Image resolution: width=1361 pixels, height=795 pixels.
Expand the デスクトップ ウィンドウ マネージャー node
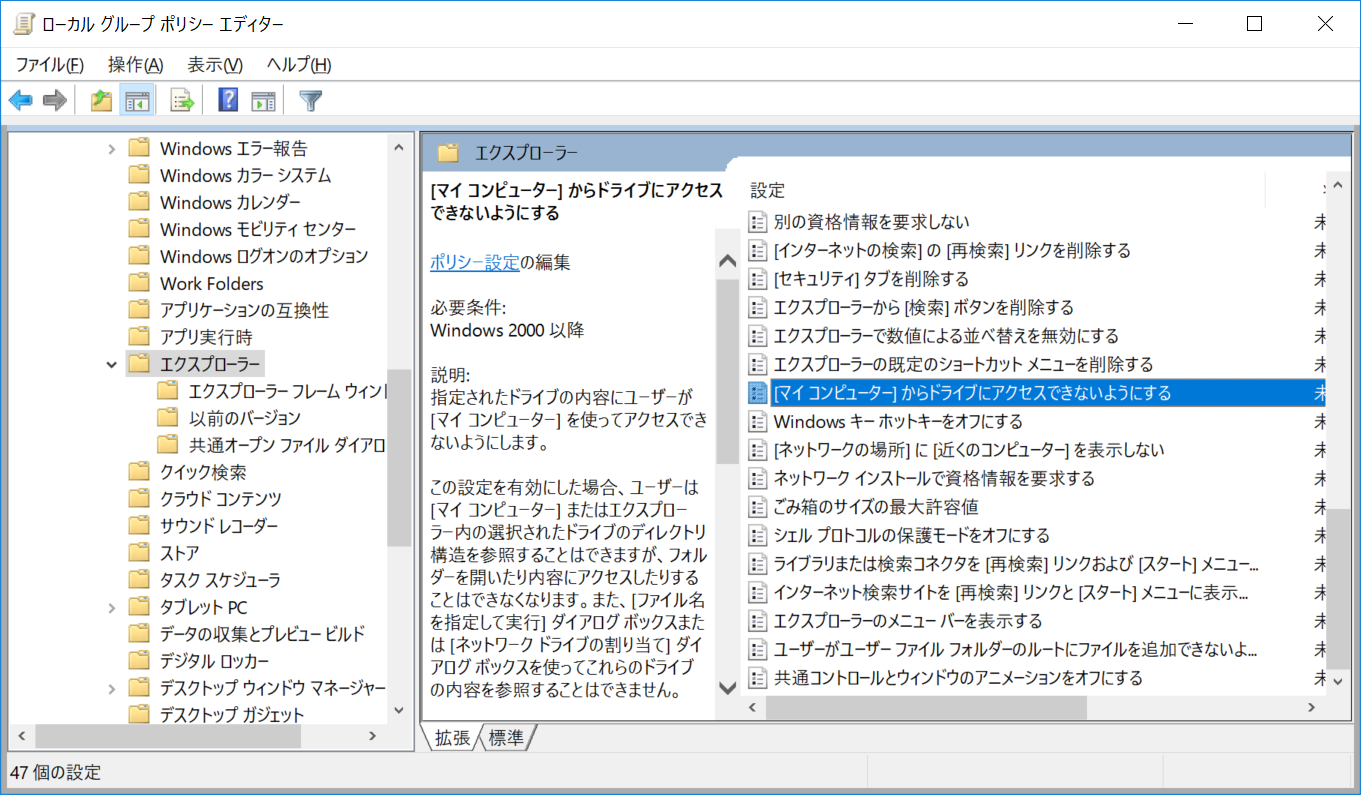point(111,688)
